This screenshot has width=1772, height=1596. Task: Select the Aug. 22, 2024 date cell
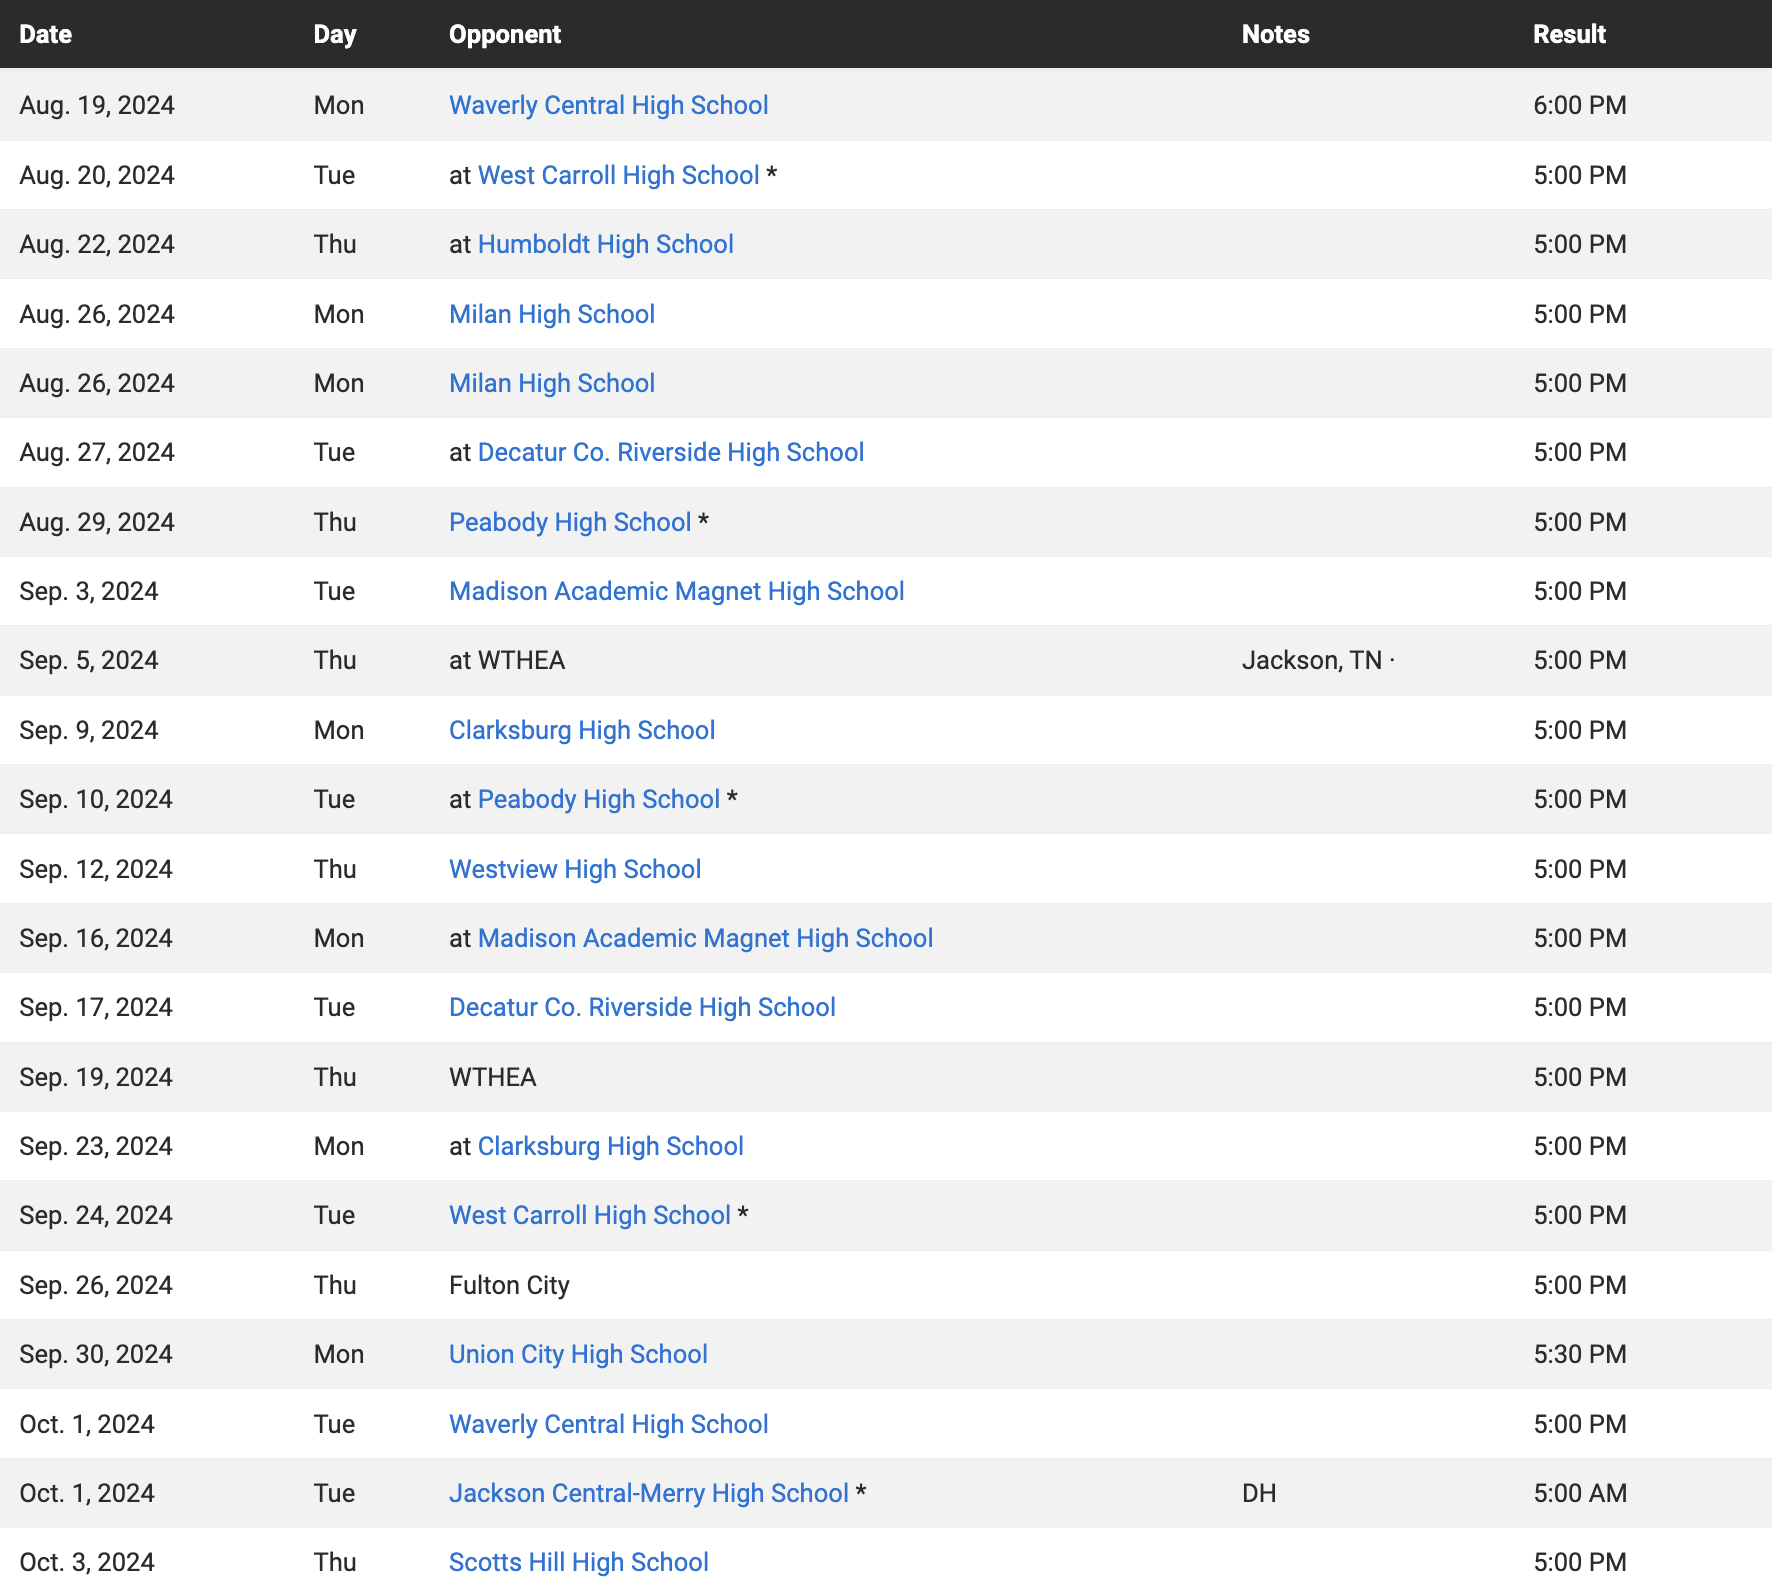pyautogui.click(x=97, y=244)
